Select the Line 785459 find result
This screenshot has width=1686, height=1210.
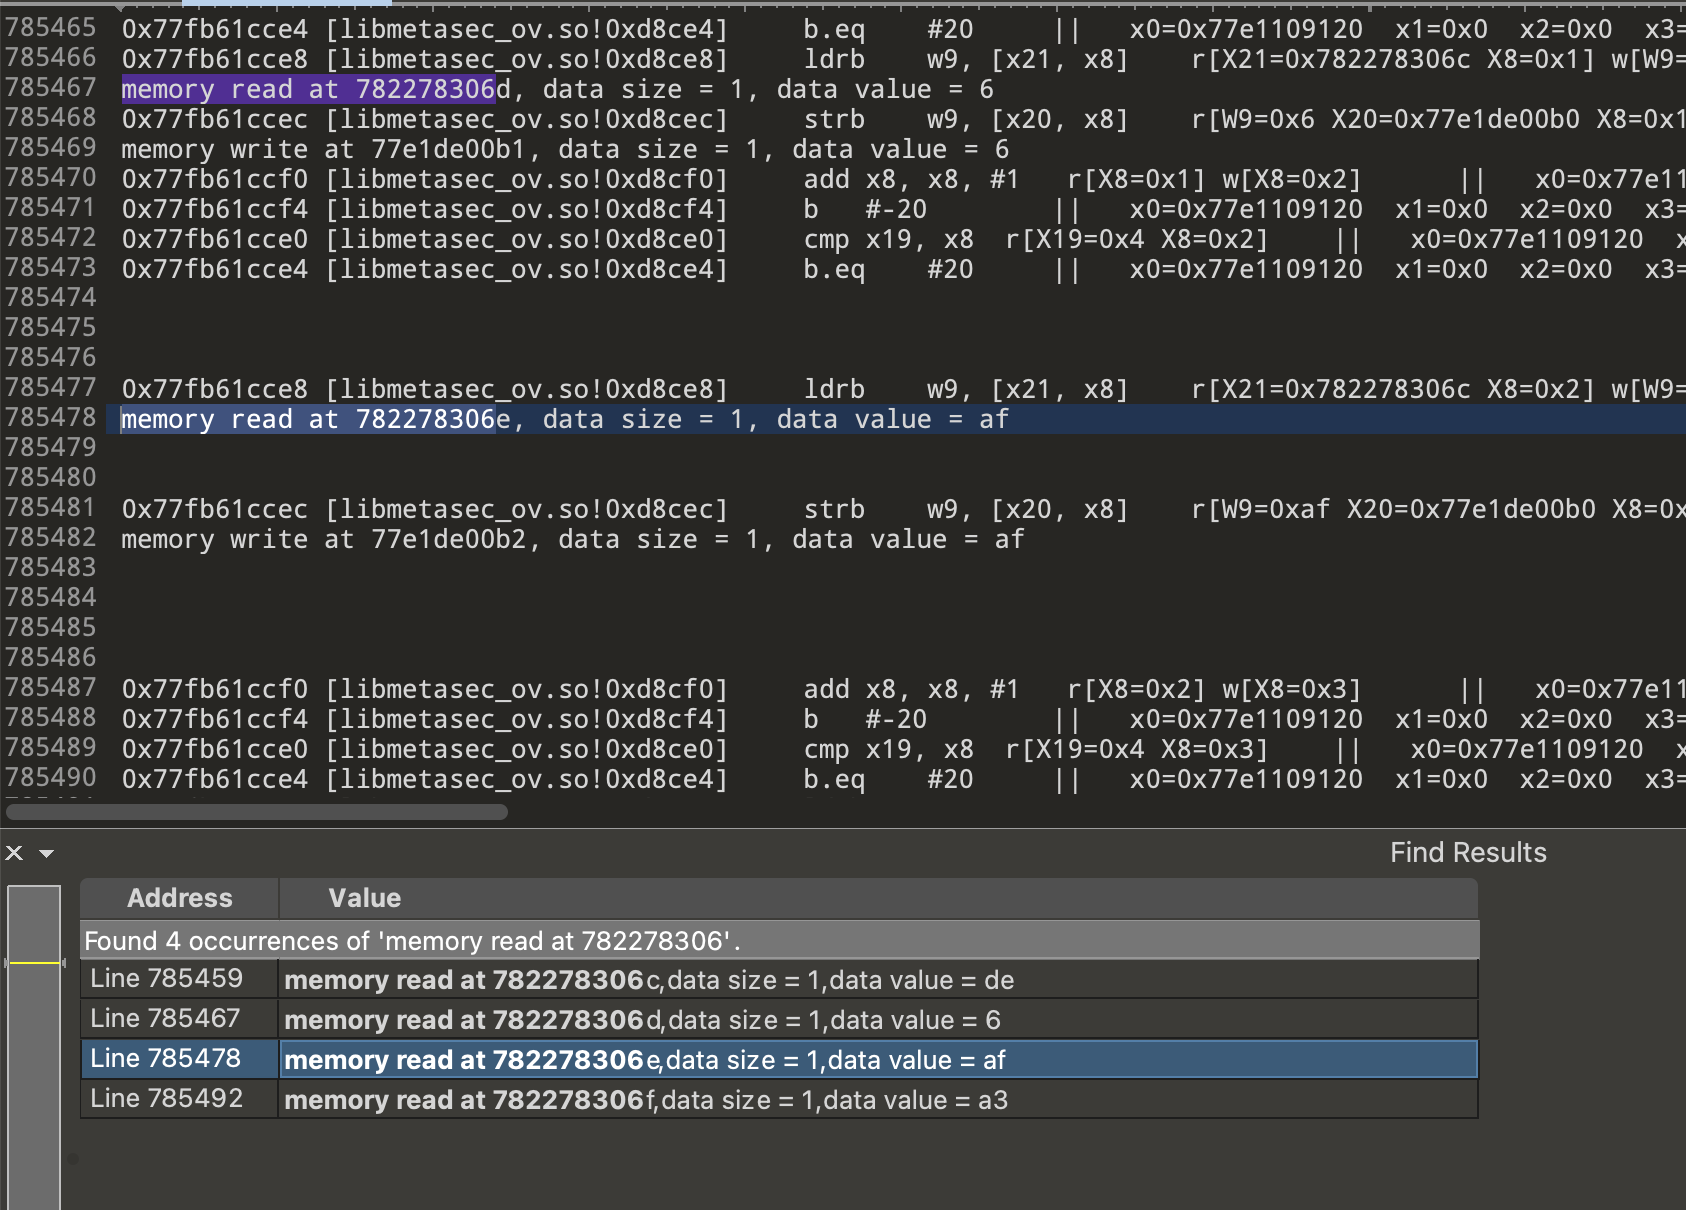[x=166, y=979]
